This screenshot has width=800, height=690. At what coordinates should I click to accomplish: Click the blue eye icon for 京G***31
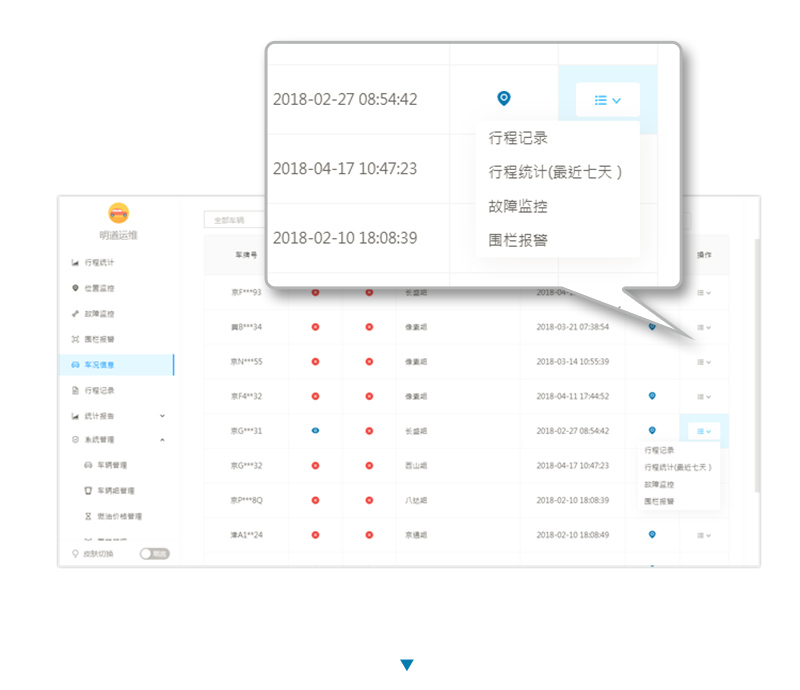click(315, 431)
